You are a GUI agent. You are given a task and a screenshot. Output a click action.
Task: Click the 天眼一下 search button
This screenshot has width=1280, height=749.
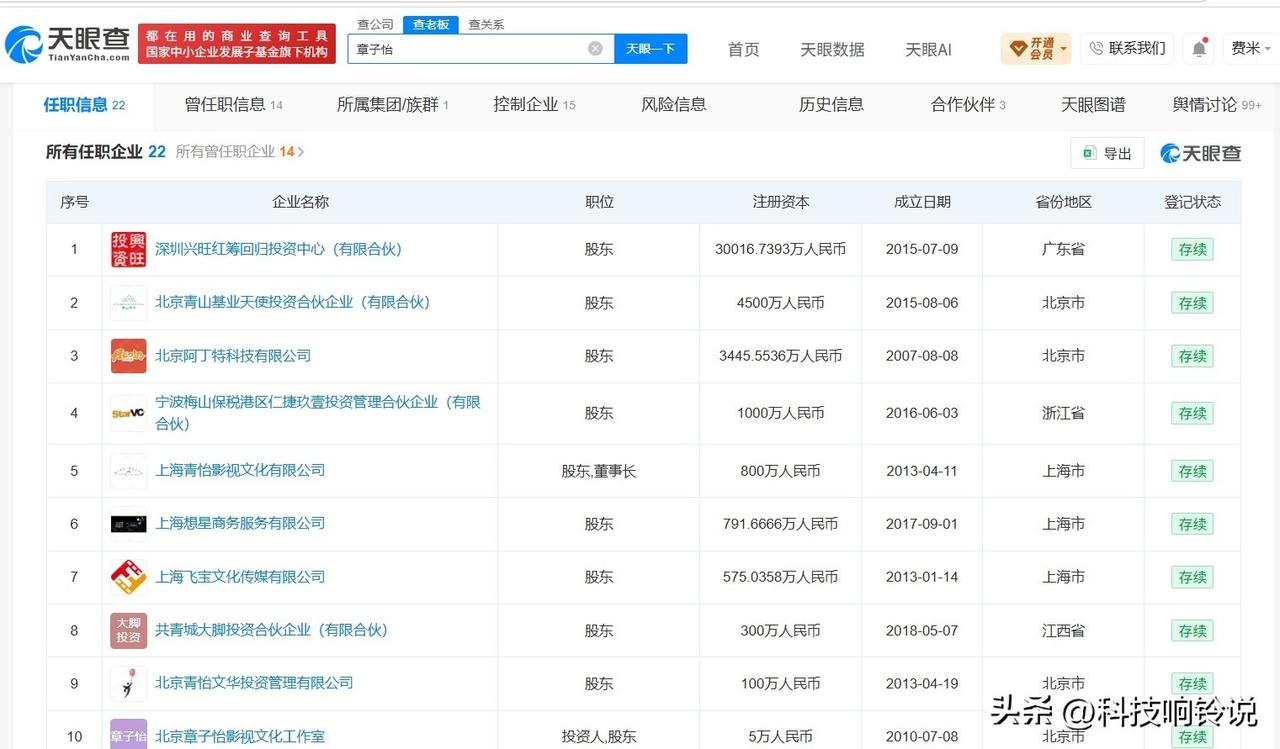(650, 48)
